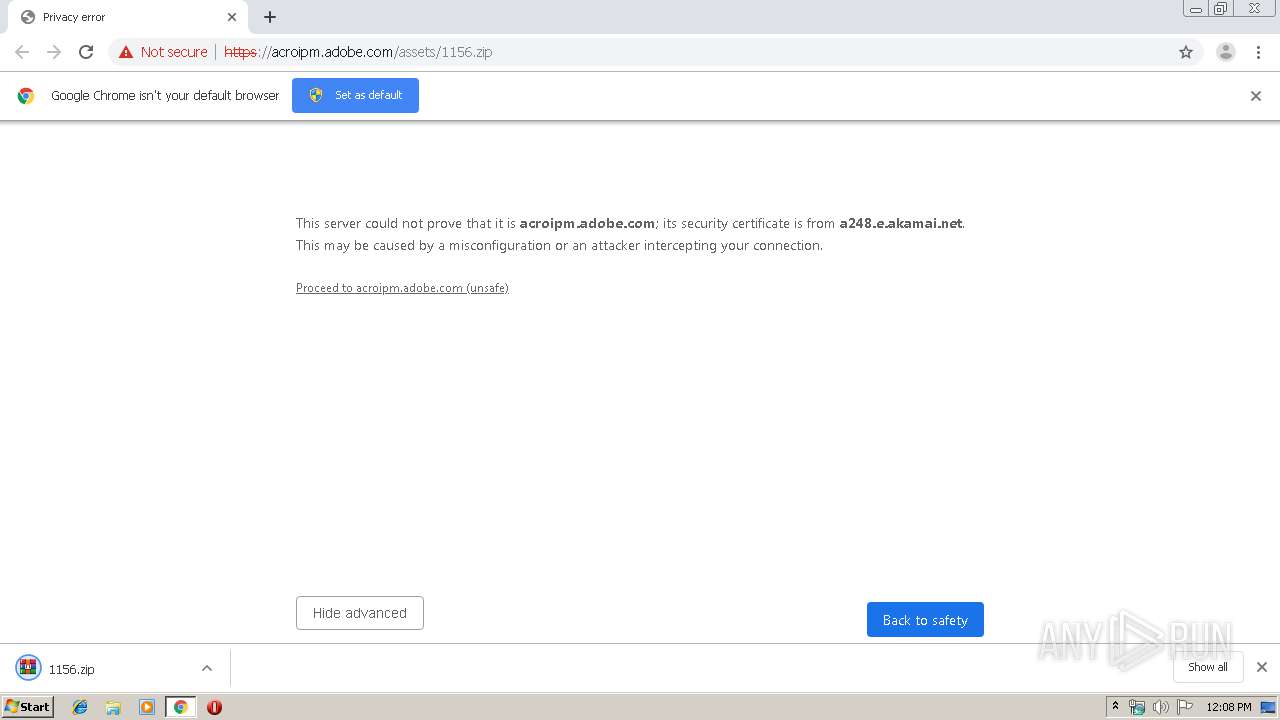Show hidden system tray icons
The width and height of the screenshot is (1280, 720).
[x=1116, y=707]
